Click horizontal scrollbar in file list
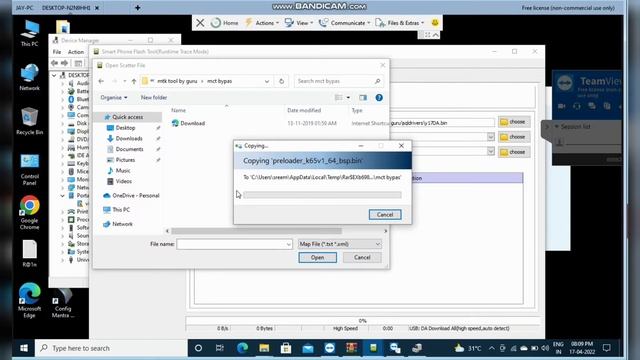 (x=256, y=231)
